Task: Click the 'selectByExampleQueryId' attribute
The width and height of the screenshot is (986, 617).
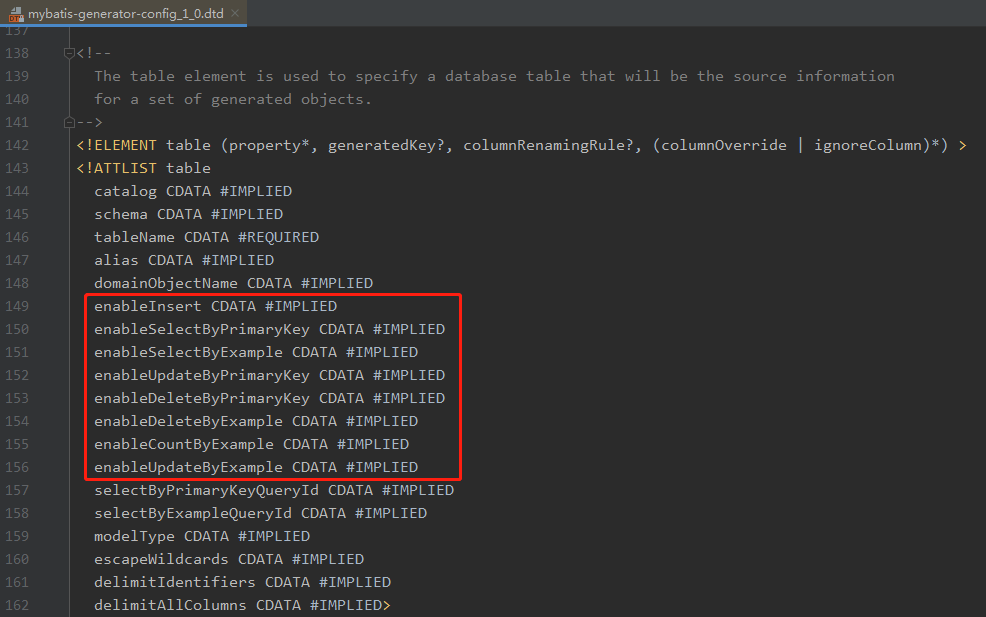Action: coord(193,514)
